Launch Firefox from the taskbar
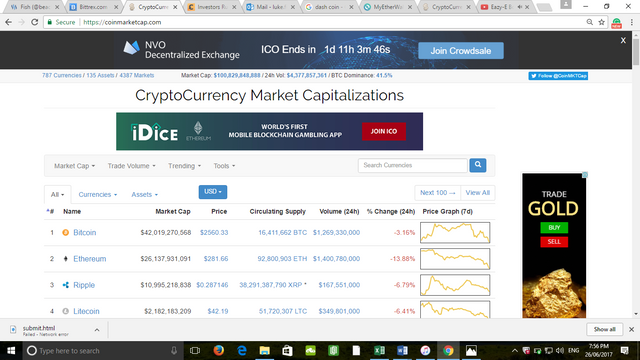This screenshot has width=640, height=360. (x=218, y=351)
